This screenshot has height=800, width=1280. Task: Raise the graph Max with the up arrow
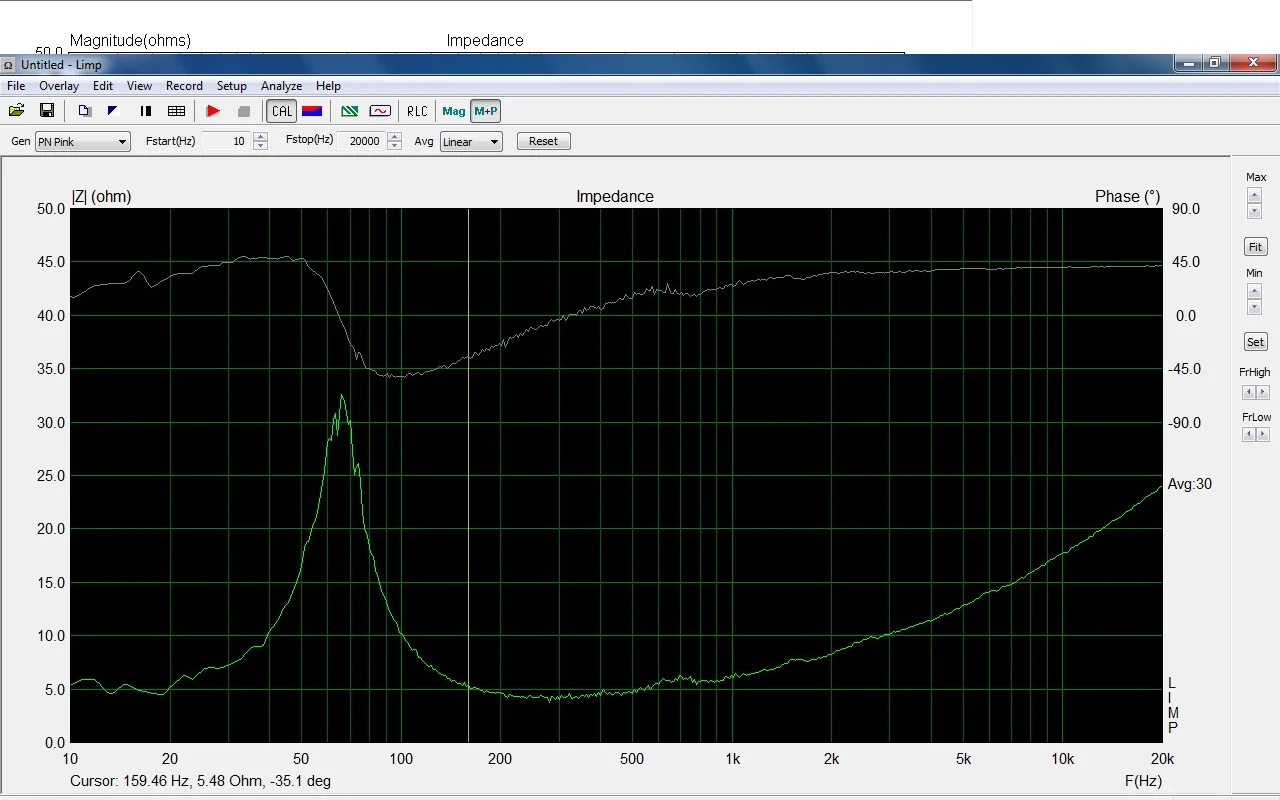[x=1254, y=195]
